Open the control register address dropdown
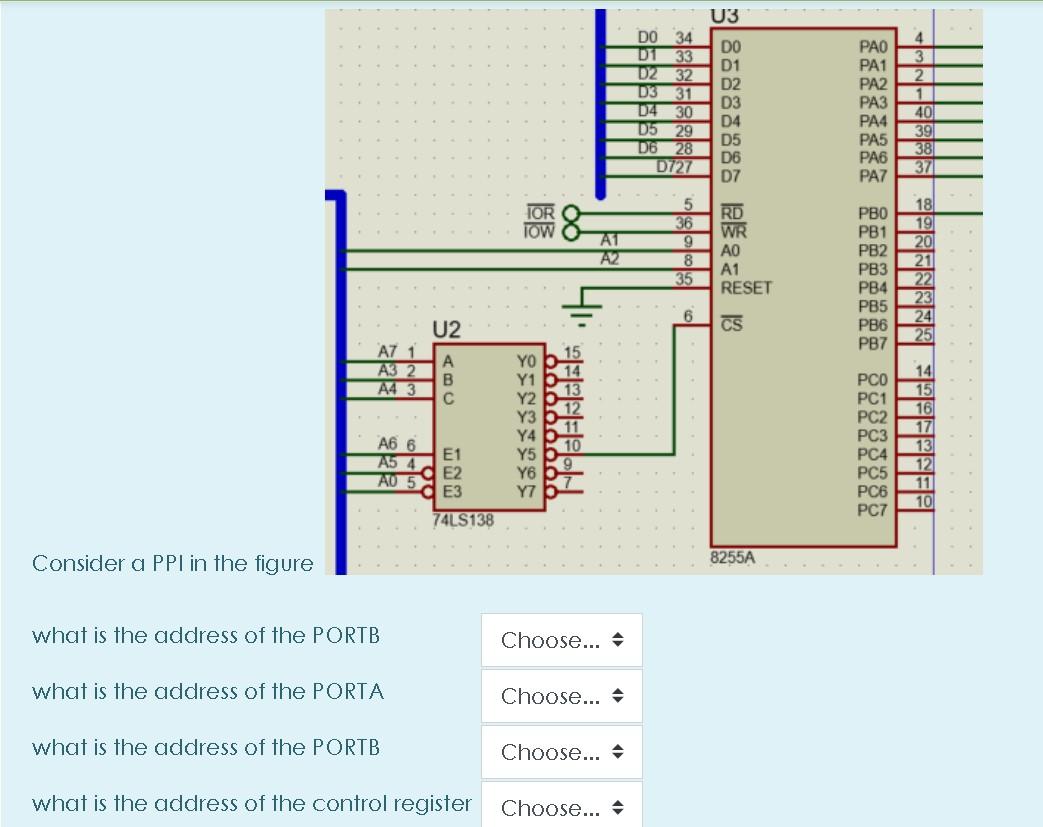1043x827 pixels. pyautogui.click(x=561, y=806)
